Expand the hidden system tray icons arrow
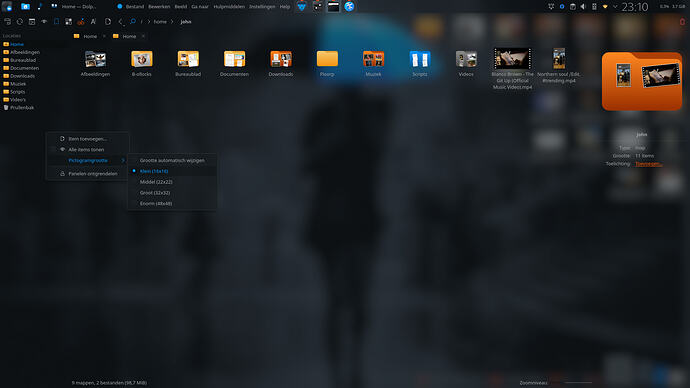The height and width of the screenshot is (388, 690). [615, 7]
